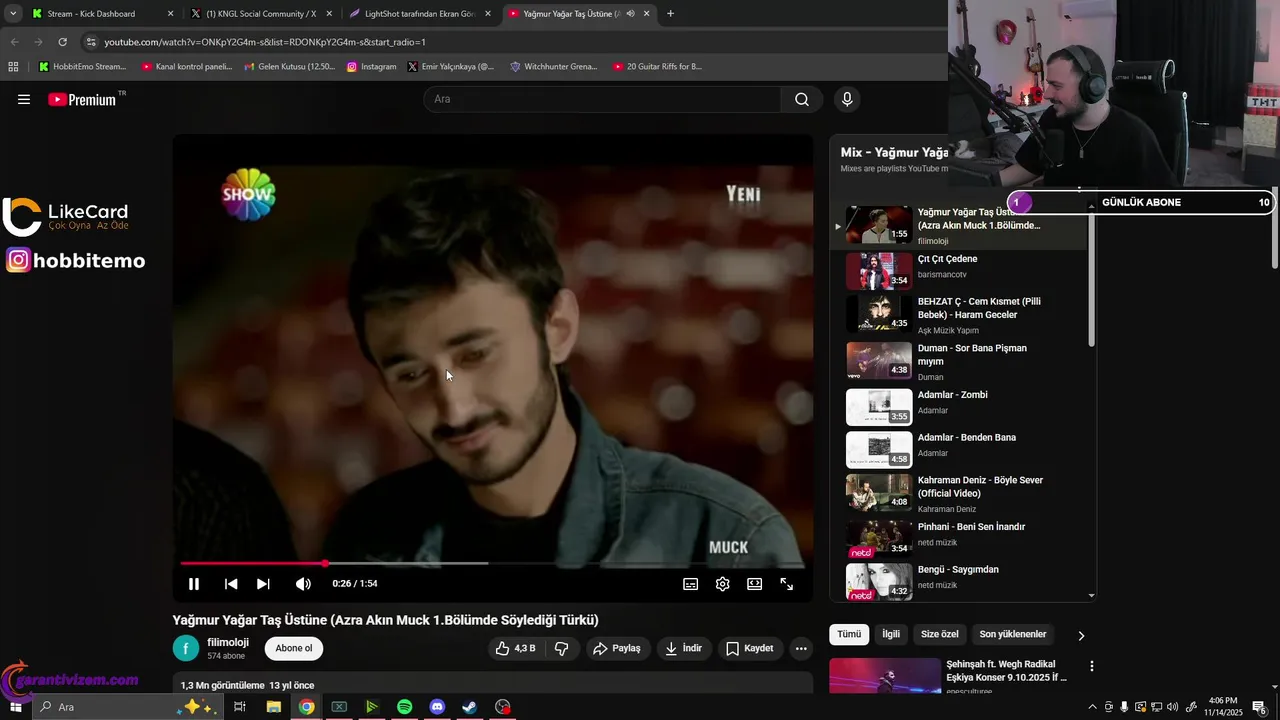Screen dimensions: 1280x720
Task: Open HobbitEmo Stream bookmark
Action: [82, 67]
